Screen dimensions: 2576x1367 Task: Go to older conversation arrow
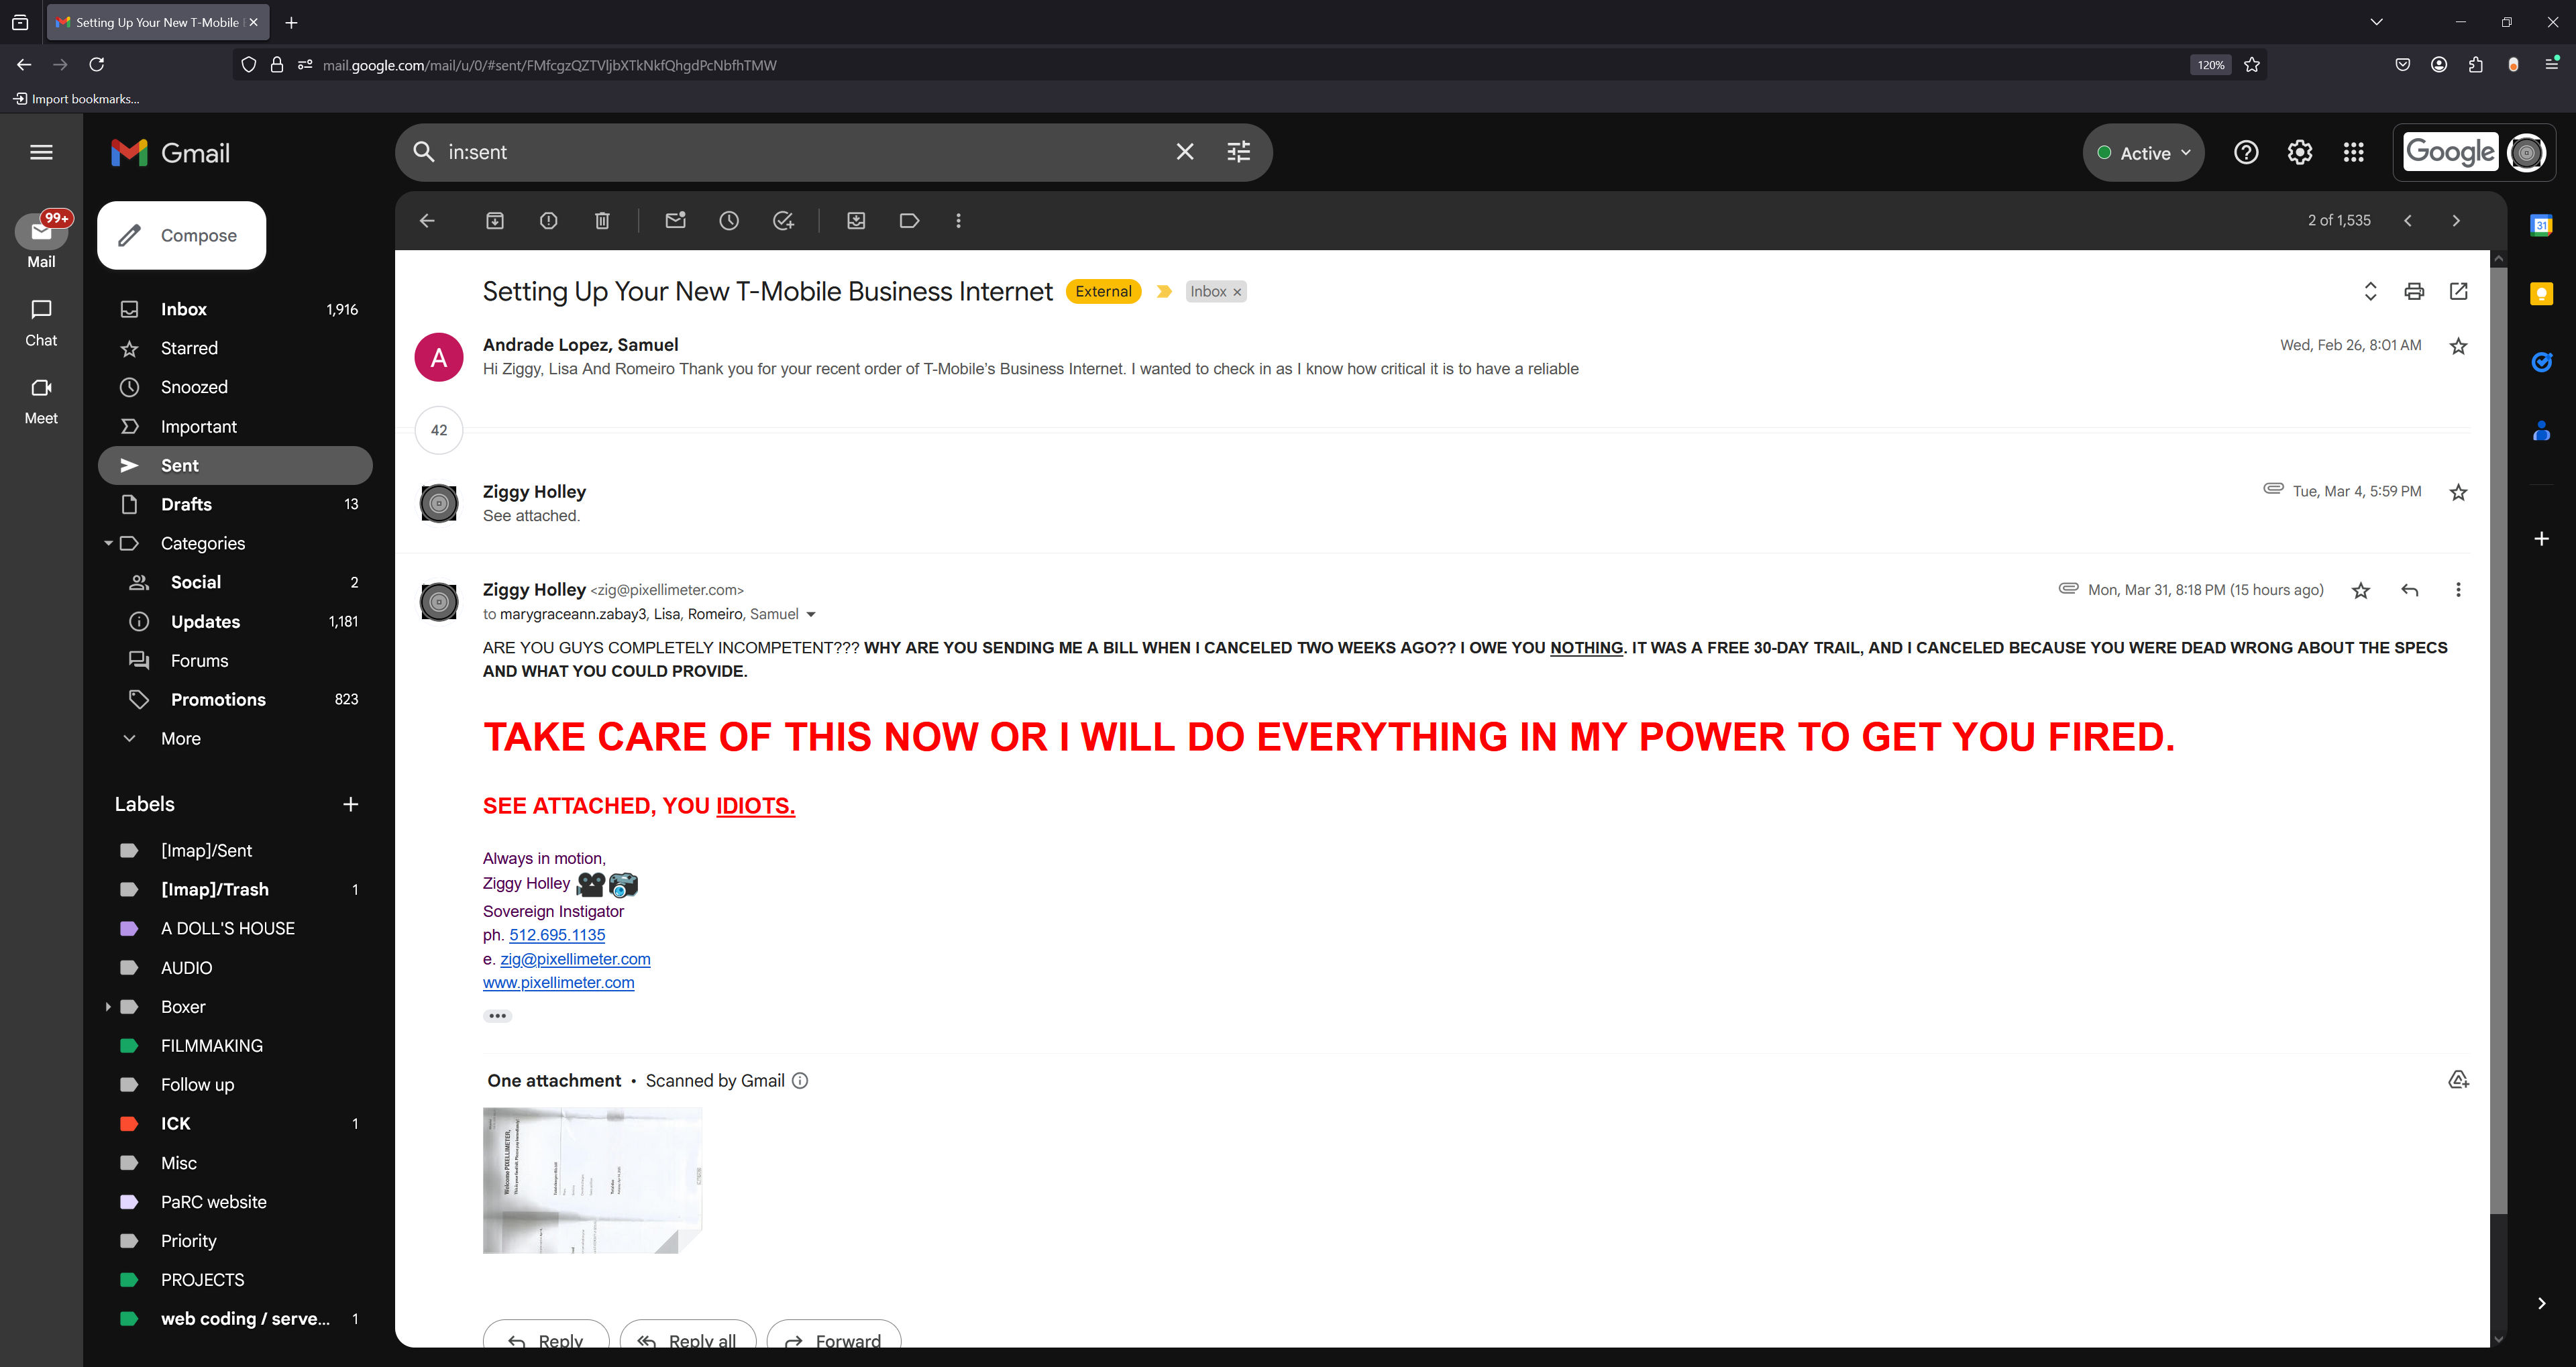(x=2456, y=221)
